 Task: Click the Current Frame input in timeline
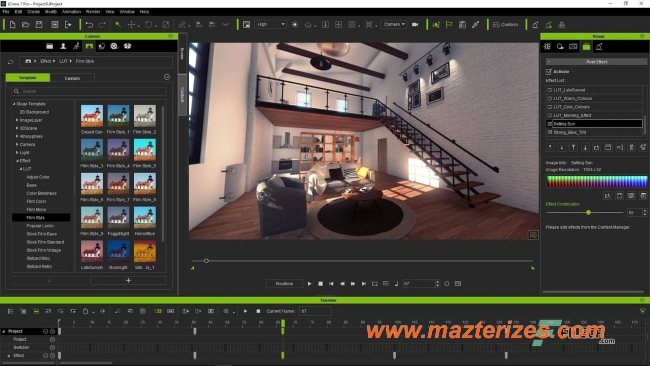click(x=315, y=311)
